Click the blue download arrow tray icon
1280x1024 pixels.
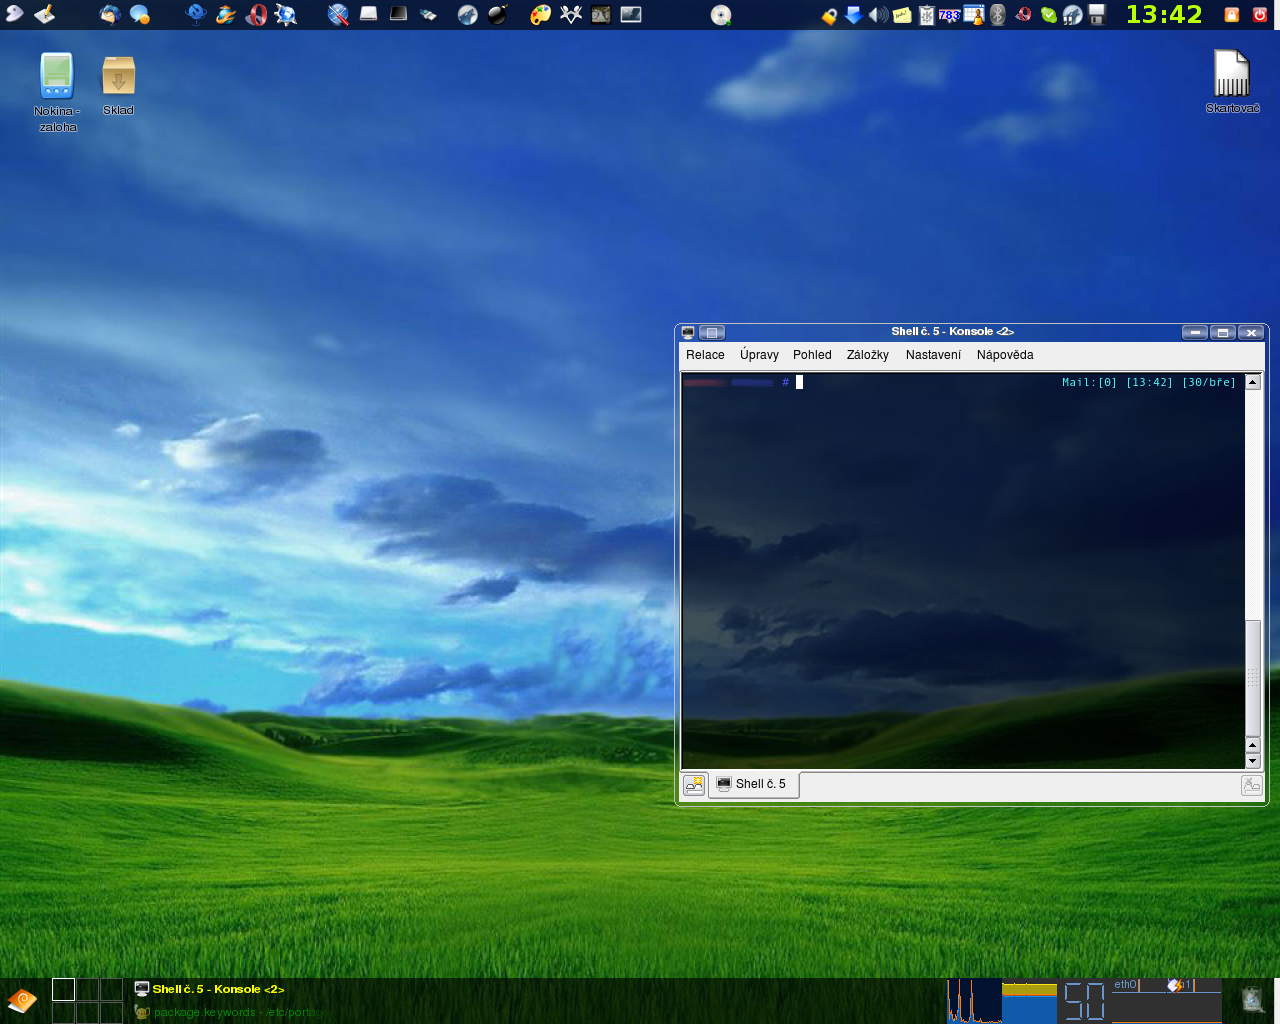point(853,15)
